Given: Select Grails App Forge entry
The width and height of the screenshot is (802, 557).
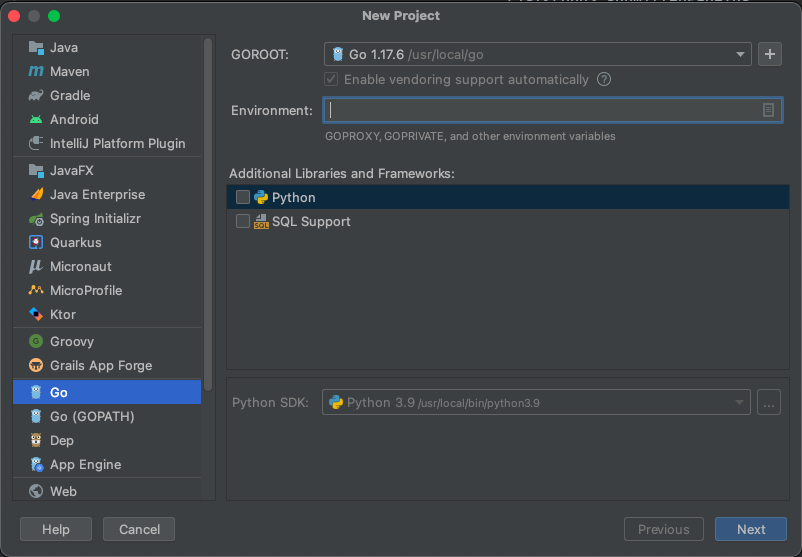Looking at the screenshot, I should [x=100, y=365].
